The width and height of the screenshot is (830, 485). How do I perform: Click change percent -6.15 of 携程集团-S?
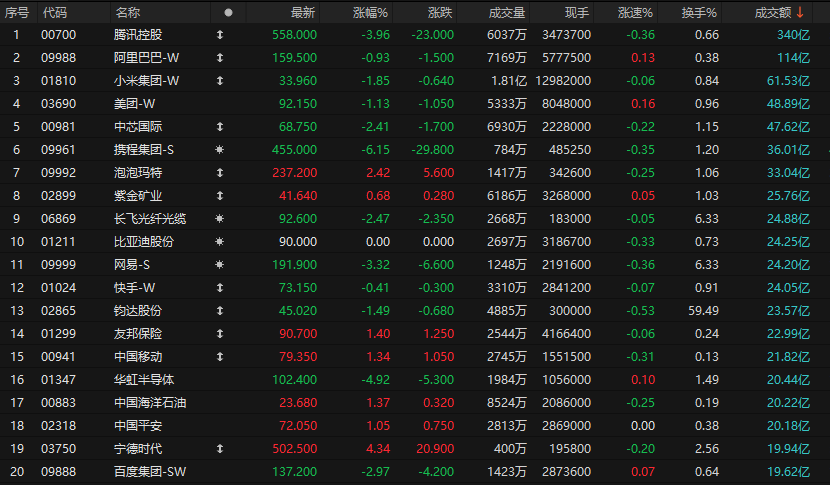tap(376, 150)
